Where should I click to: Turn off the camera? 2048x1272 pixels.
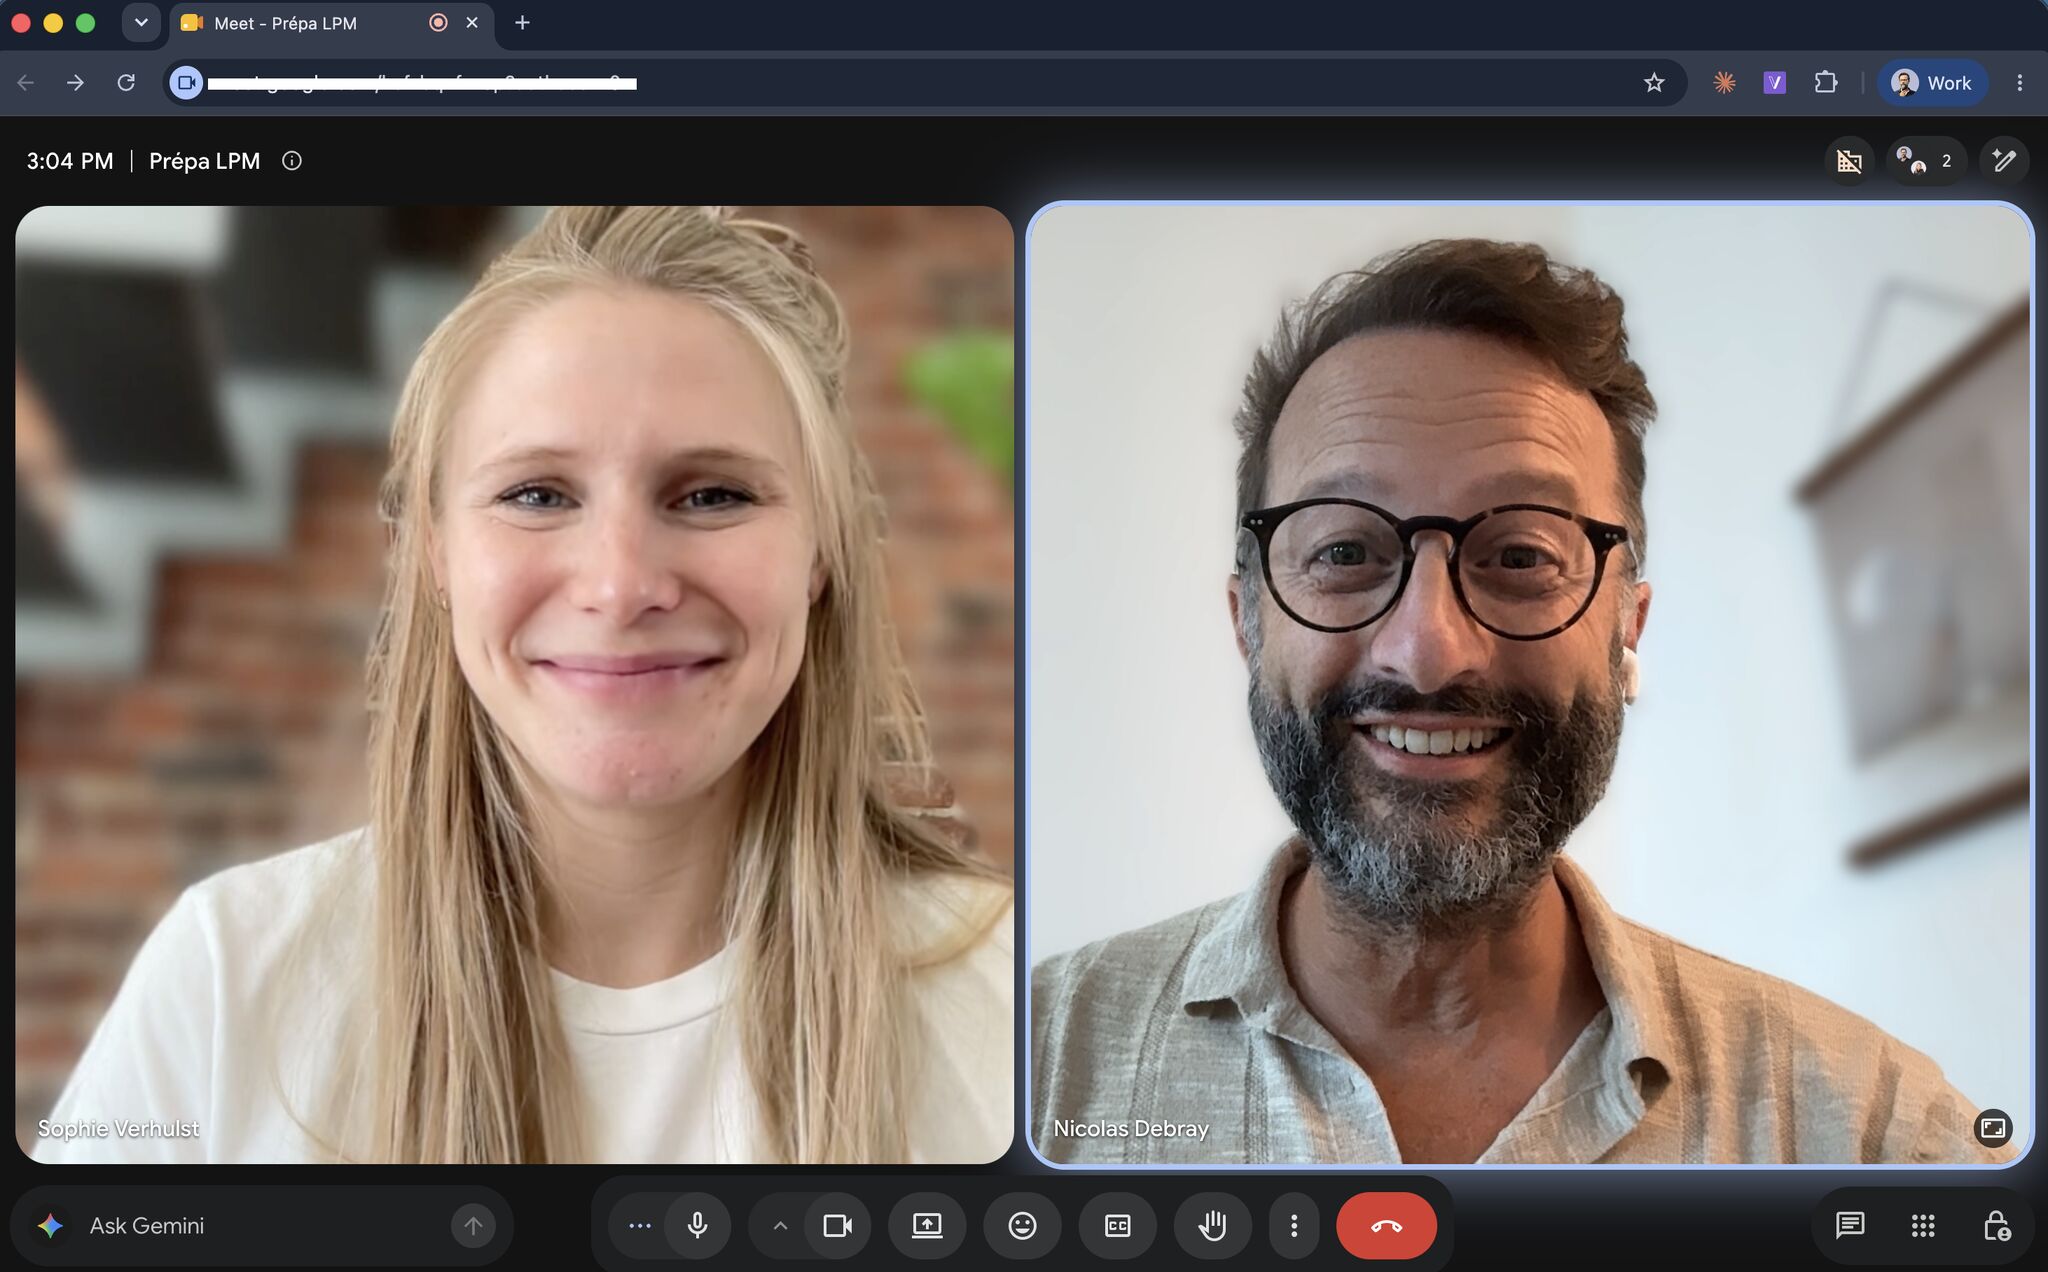(837, 1225)
